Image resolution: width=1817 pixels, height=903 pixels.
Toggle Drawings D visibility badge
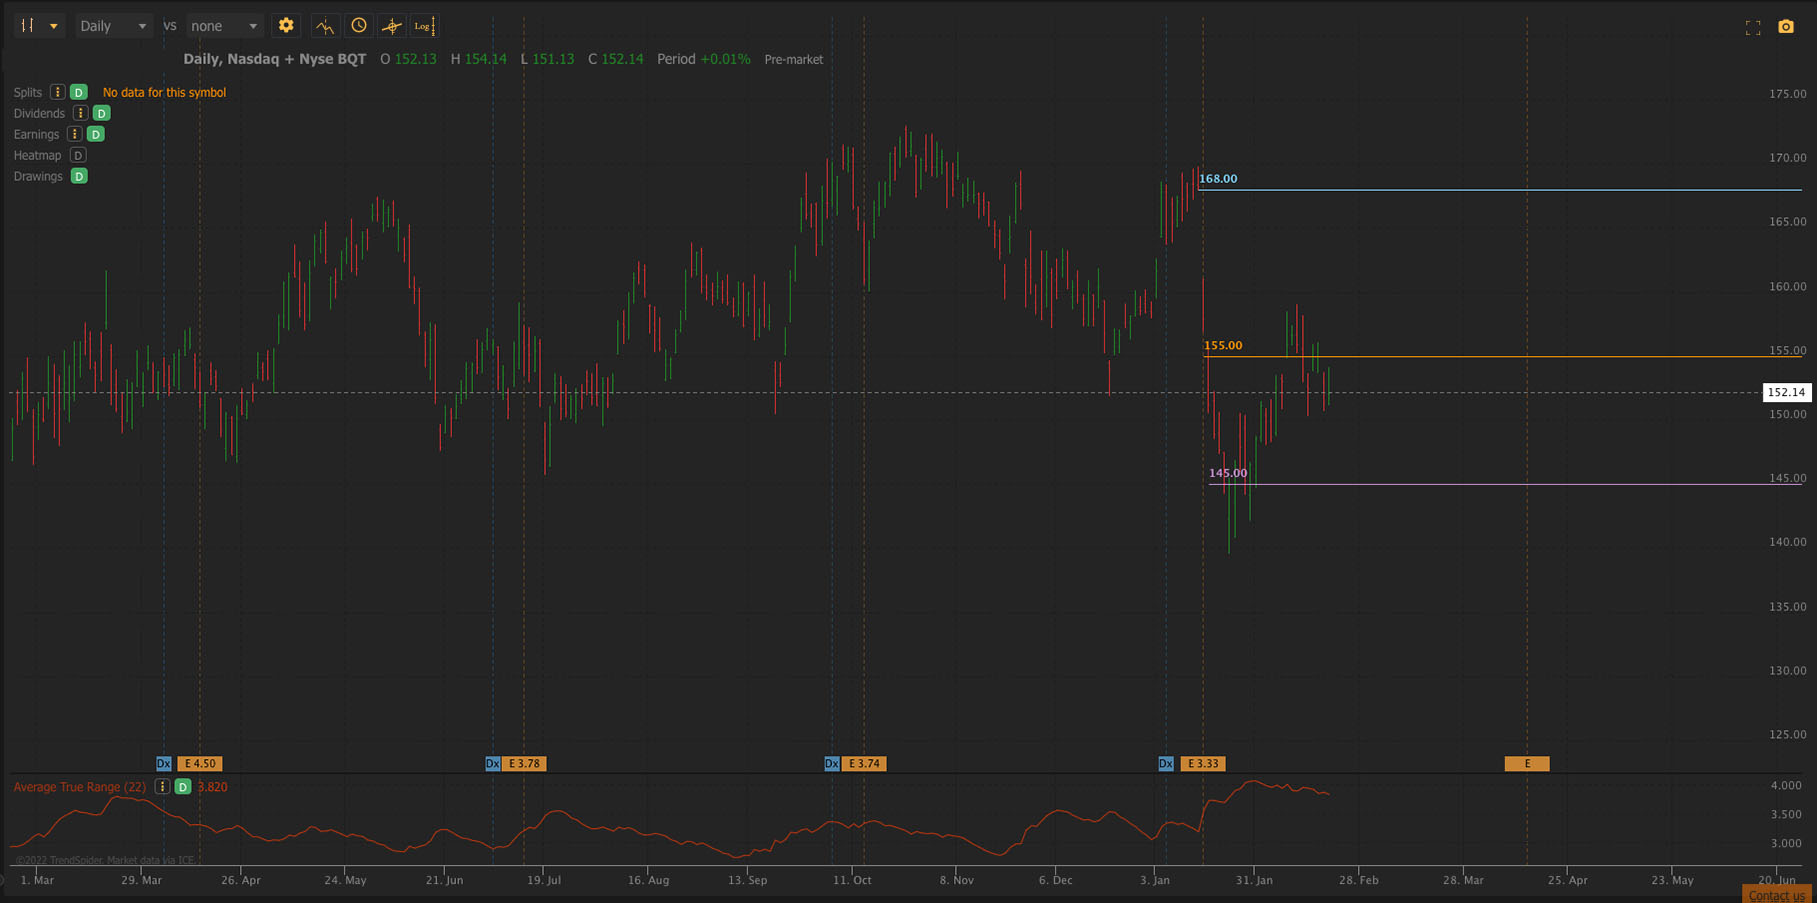click(79, 176)
